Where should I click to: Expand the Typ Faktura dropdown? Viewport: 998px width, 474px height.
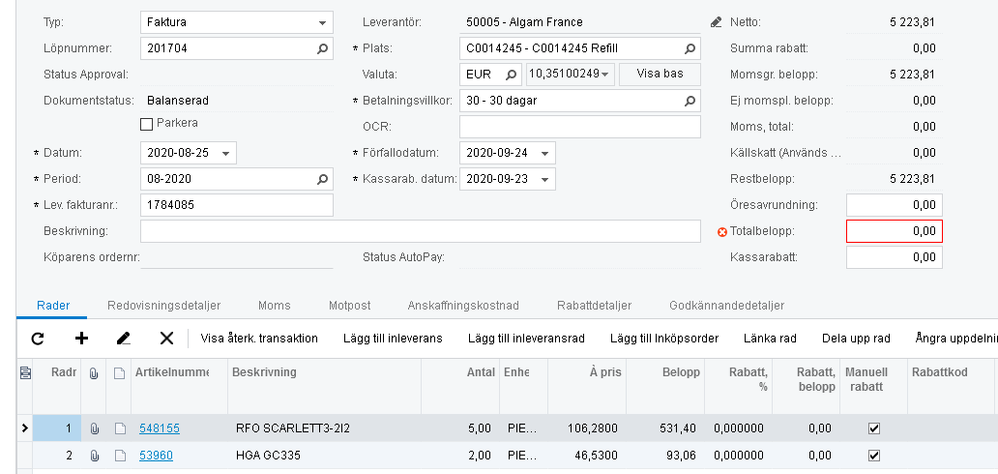click(x=322, y=22)
